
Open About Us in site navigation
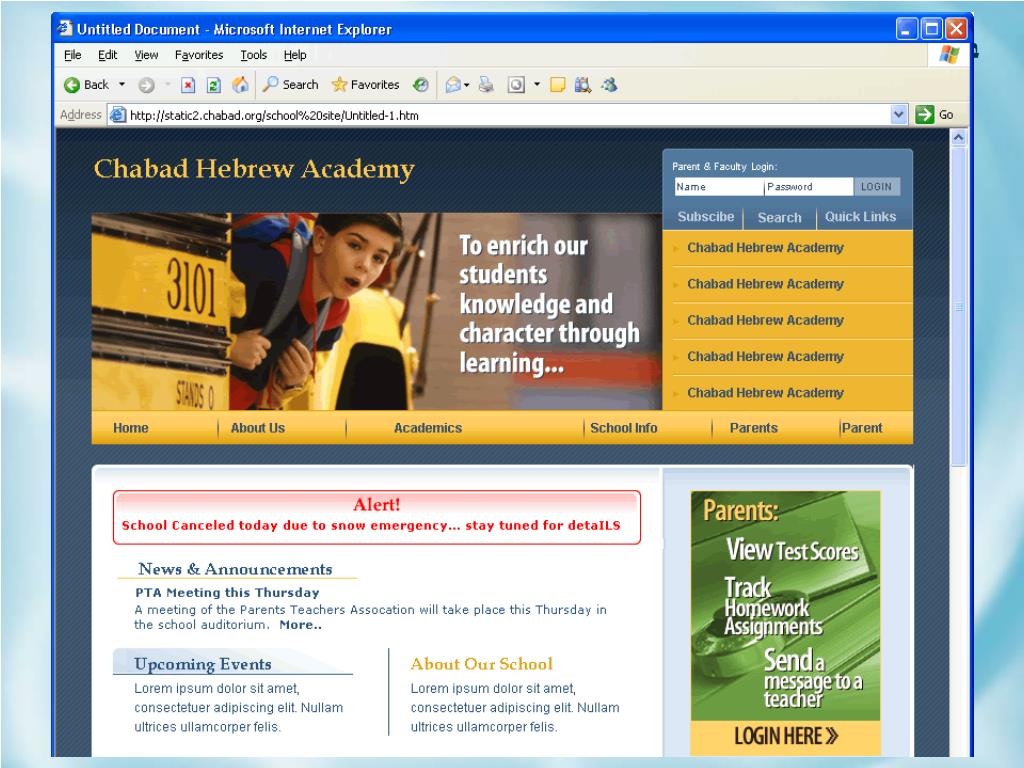coord(258,428)
